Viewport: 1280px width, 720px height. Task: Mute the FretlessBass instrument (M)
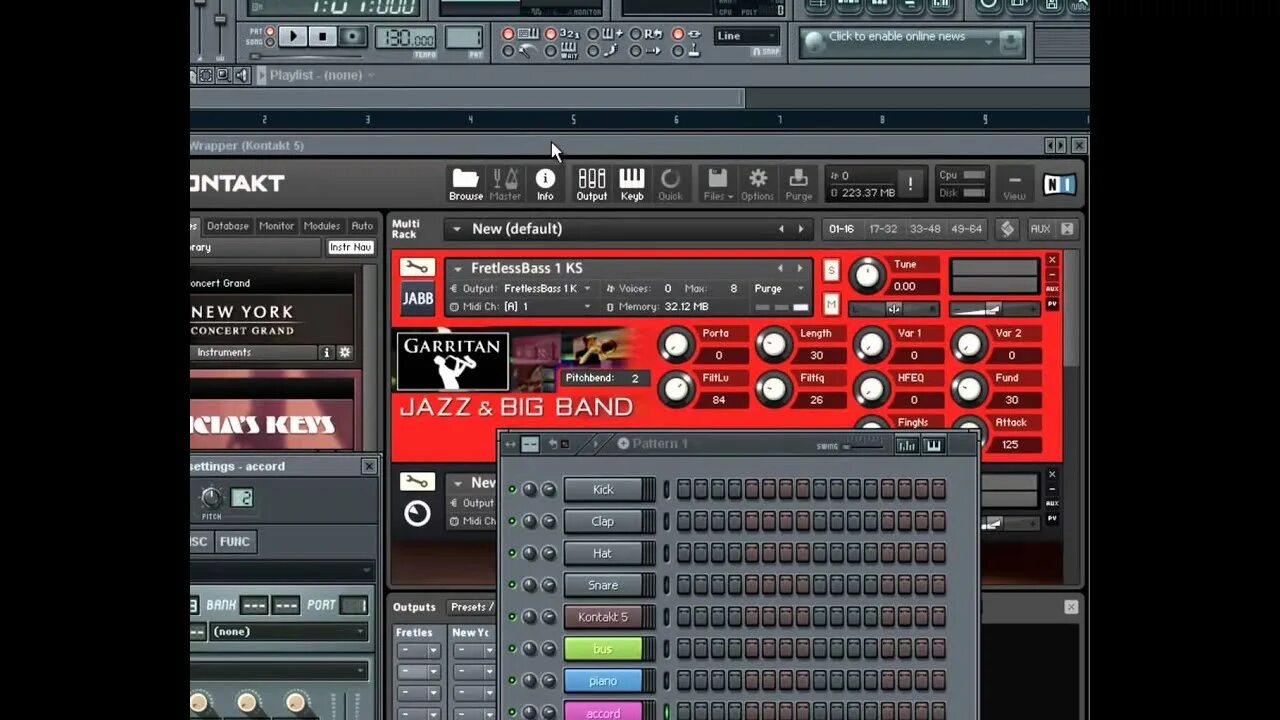pos(831,303)
